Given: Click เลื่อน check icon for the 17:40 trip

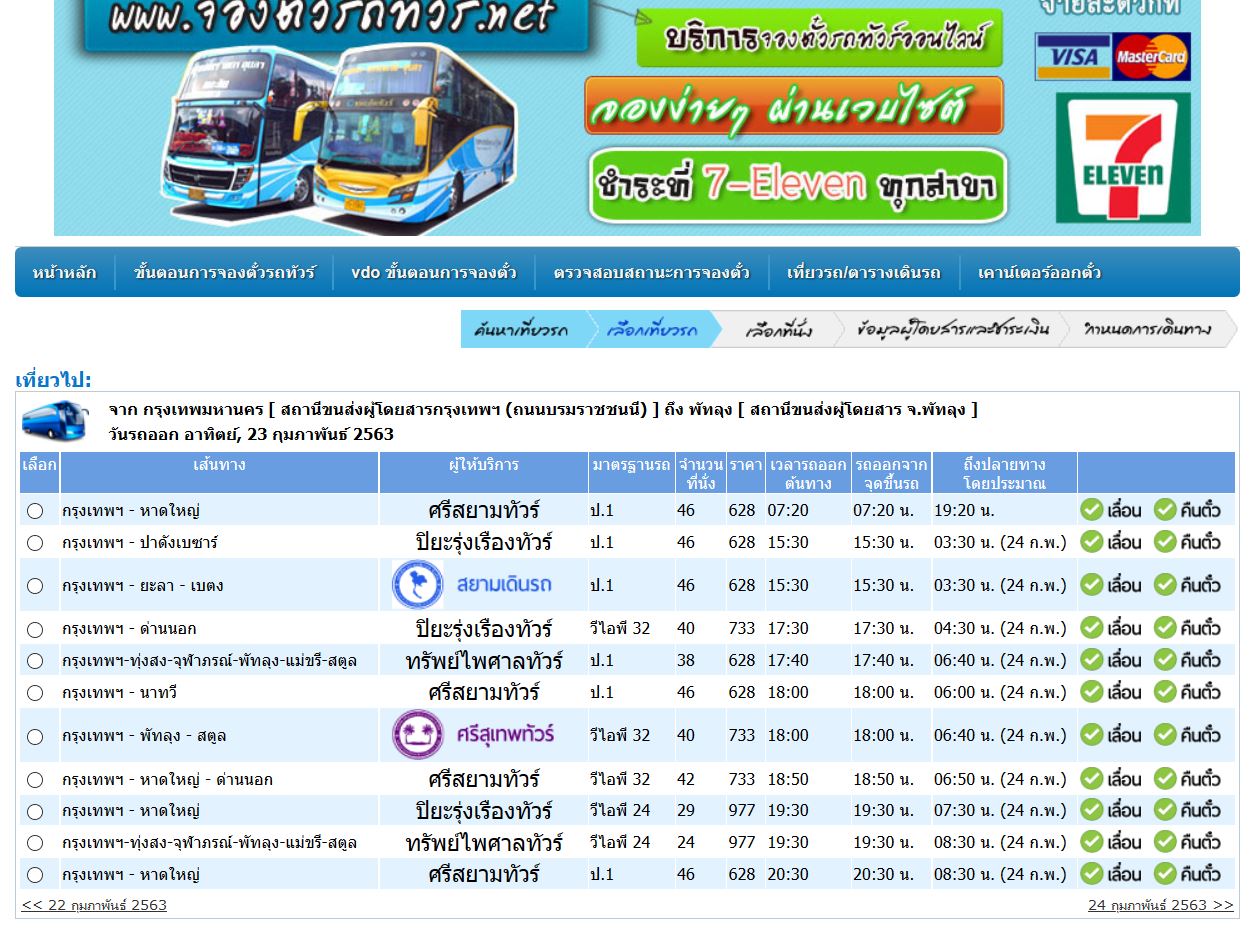Looking at the screenshot, I should pyautogui.click(x=1091, y=660).
